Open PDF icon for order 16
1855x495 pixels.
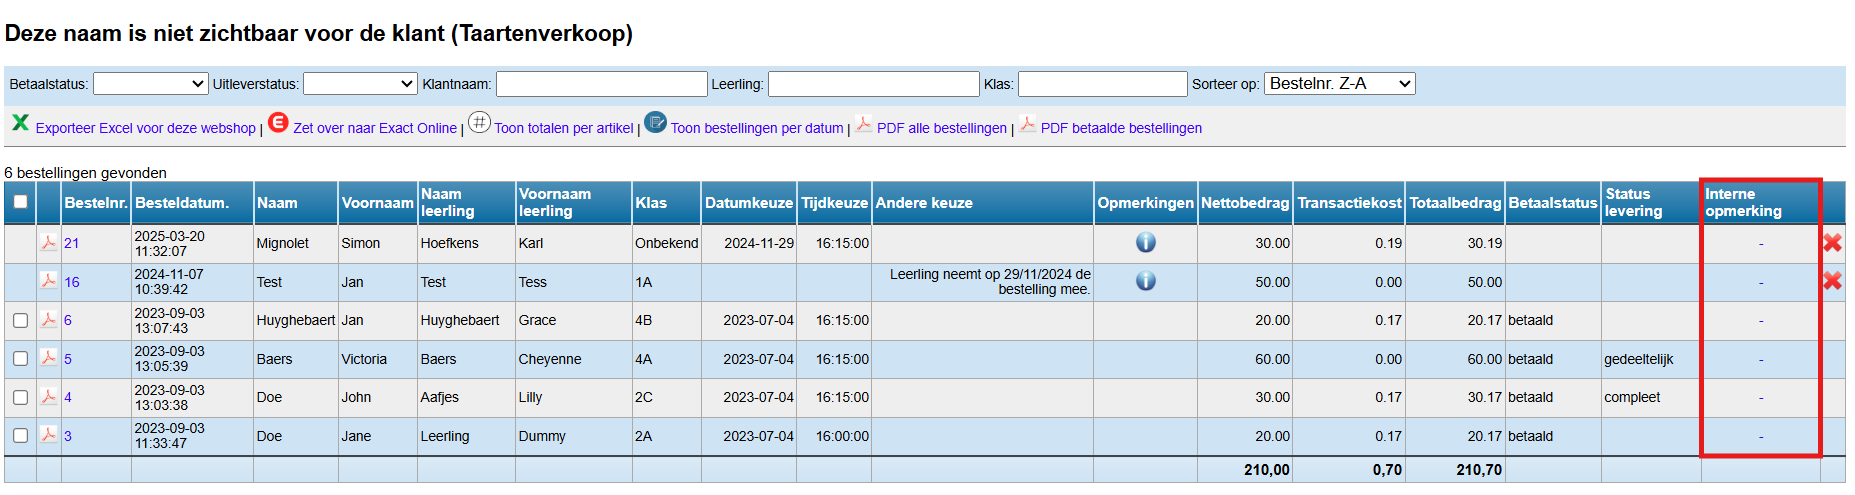point(48,281)
